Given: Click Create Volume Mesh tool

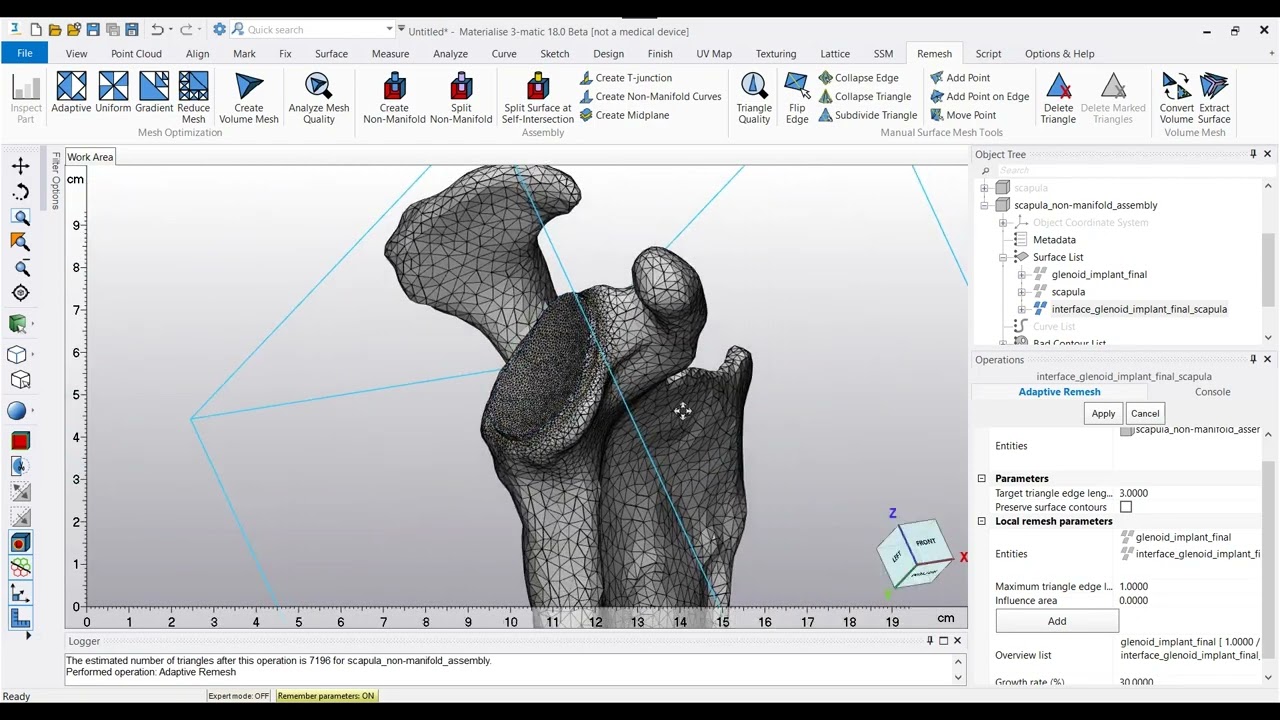Looking at the screenshot, I should click(x=249, y=98).
